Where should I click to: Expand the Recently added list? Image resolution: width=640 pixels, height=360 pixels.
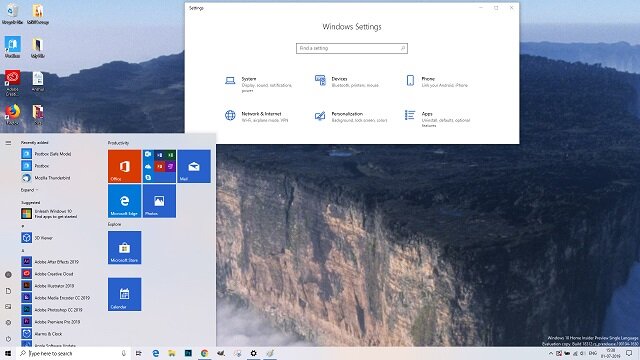(29, 190)
